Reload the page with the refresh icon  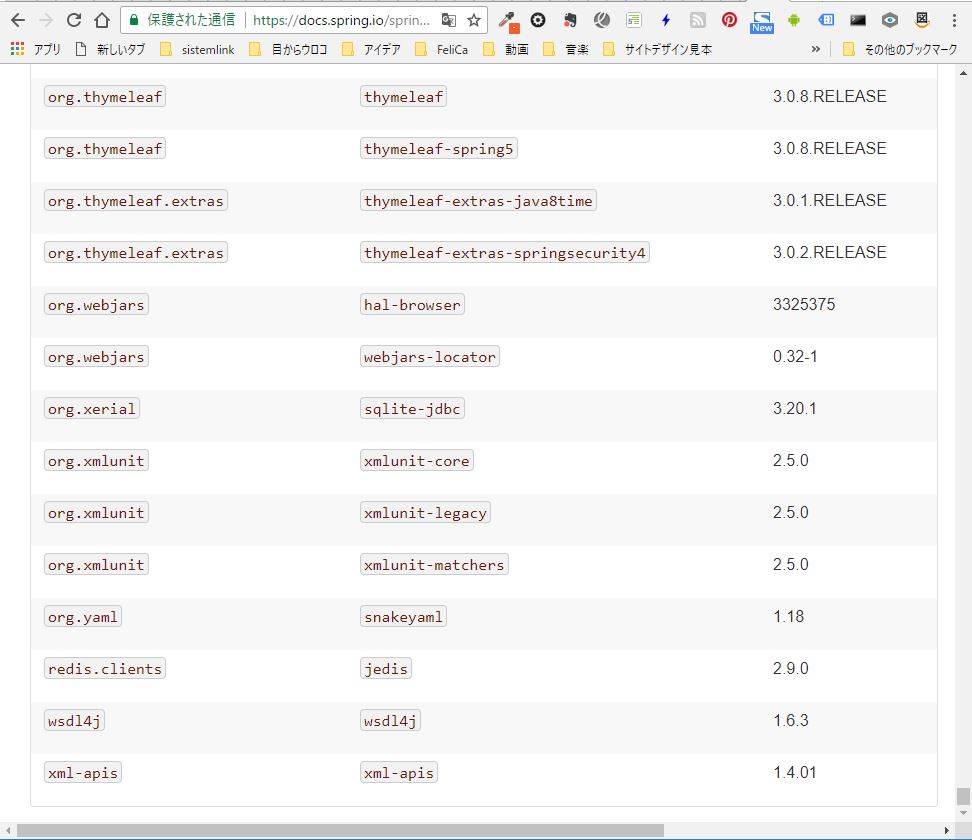click(x=74, y=20)
